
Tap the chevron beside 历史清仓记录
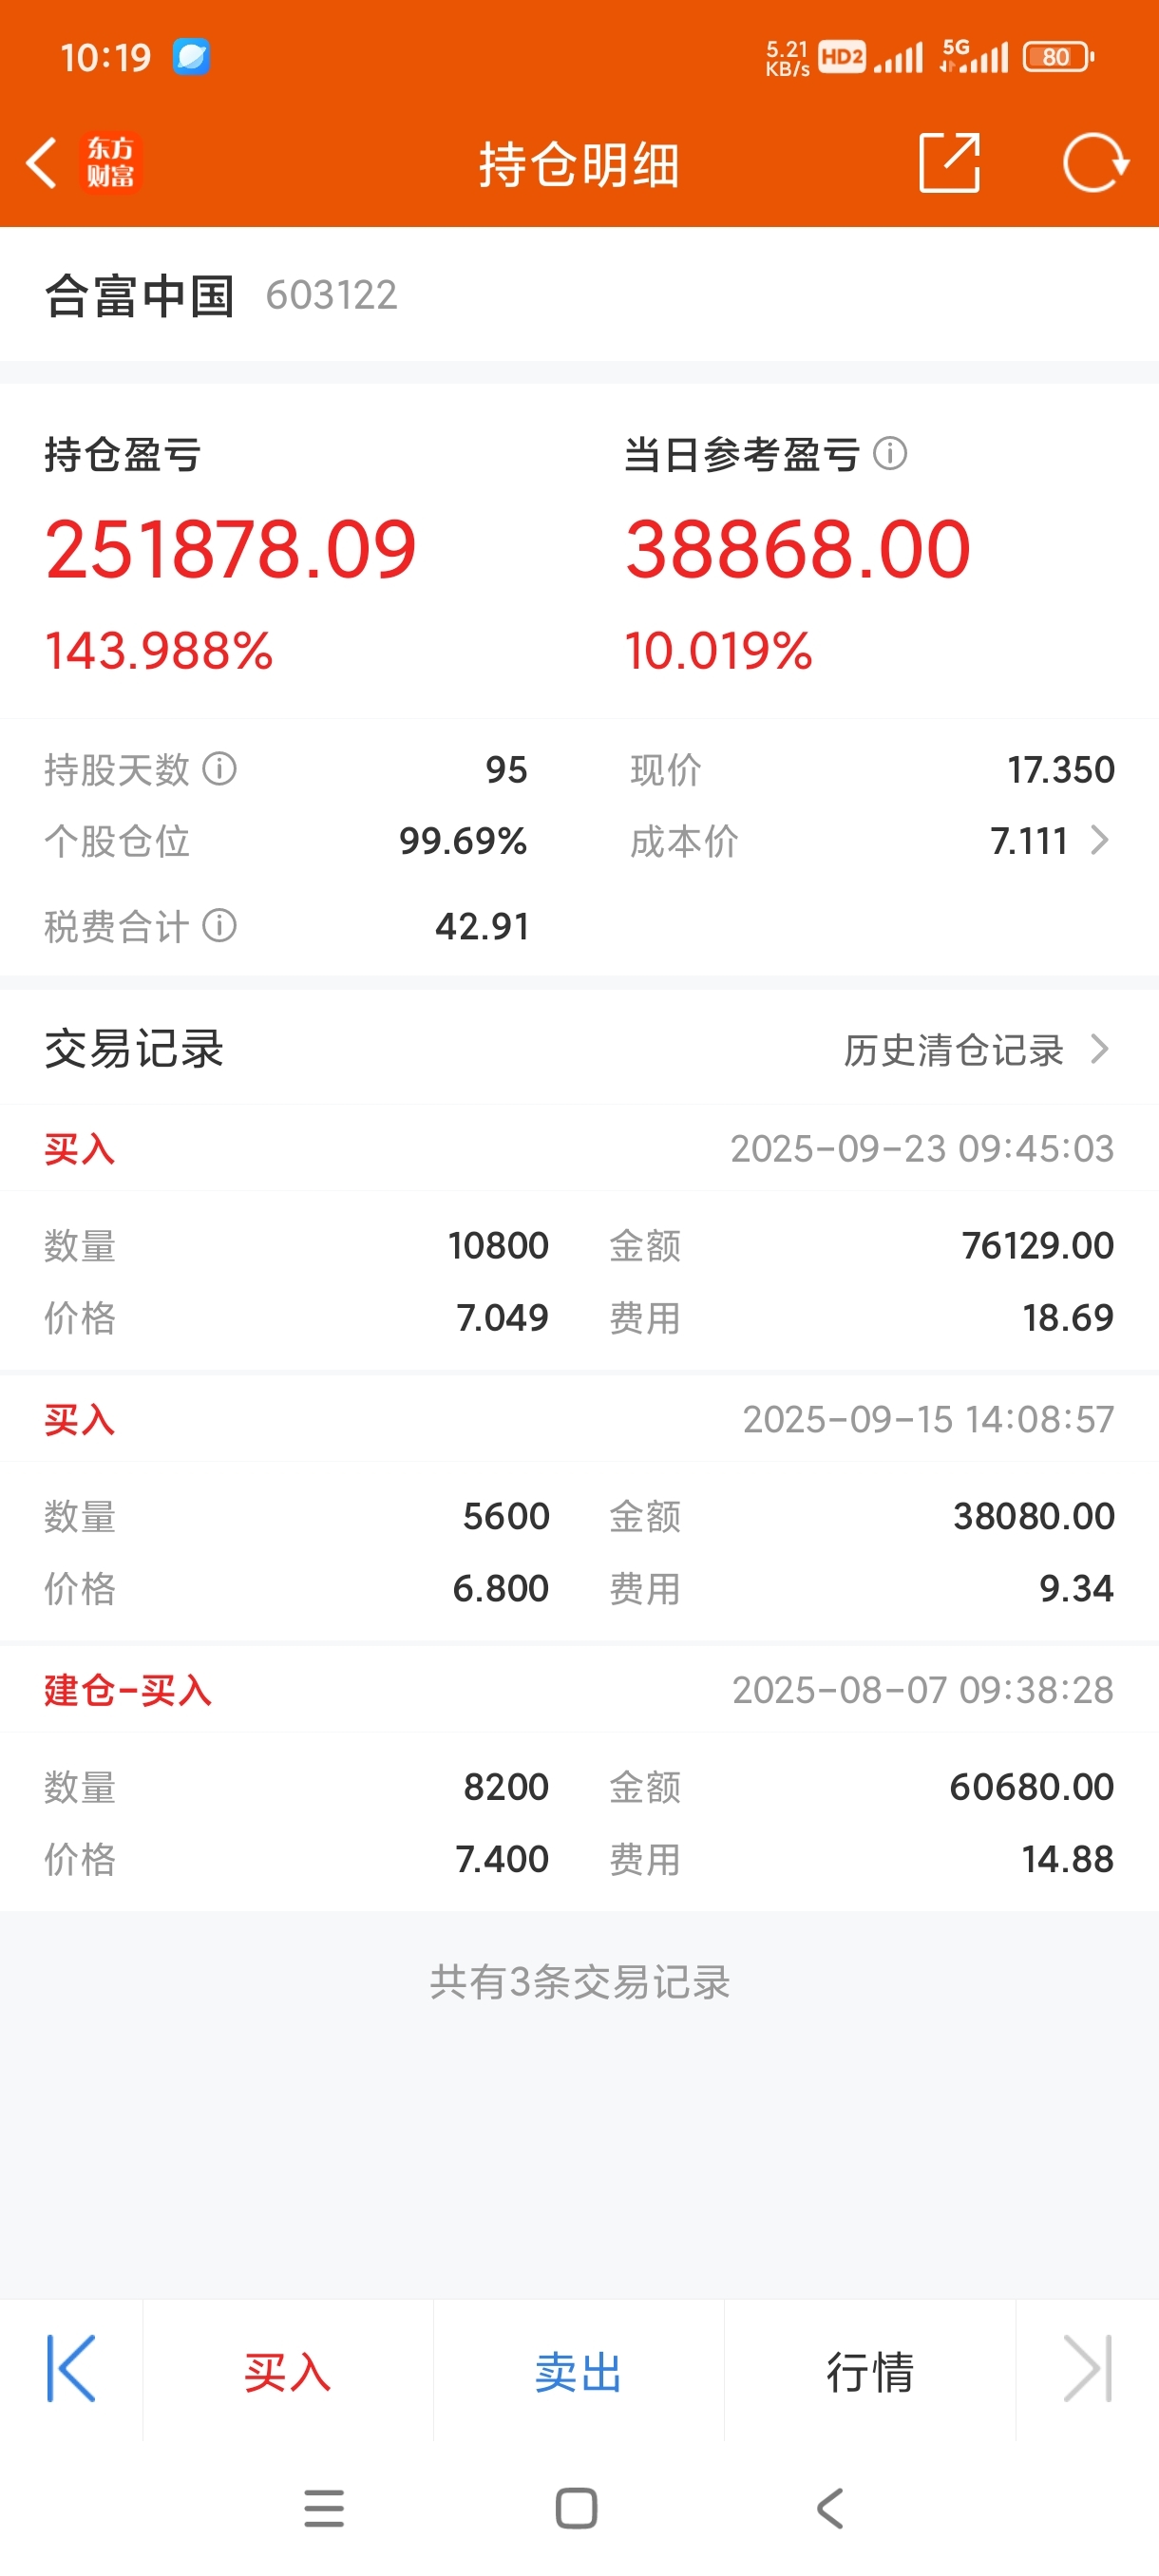1099,1049
